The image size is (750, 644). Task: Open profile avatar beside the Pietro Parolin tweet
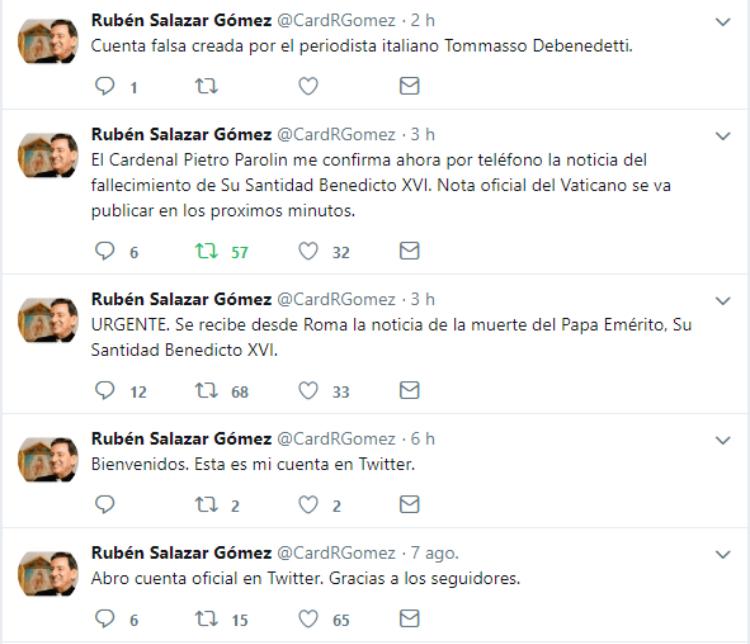[49, 155]
